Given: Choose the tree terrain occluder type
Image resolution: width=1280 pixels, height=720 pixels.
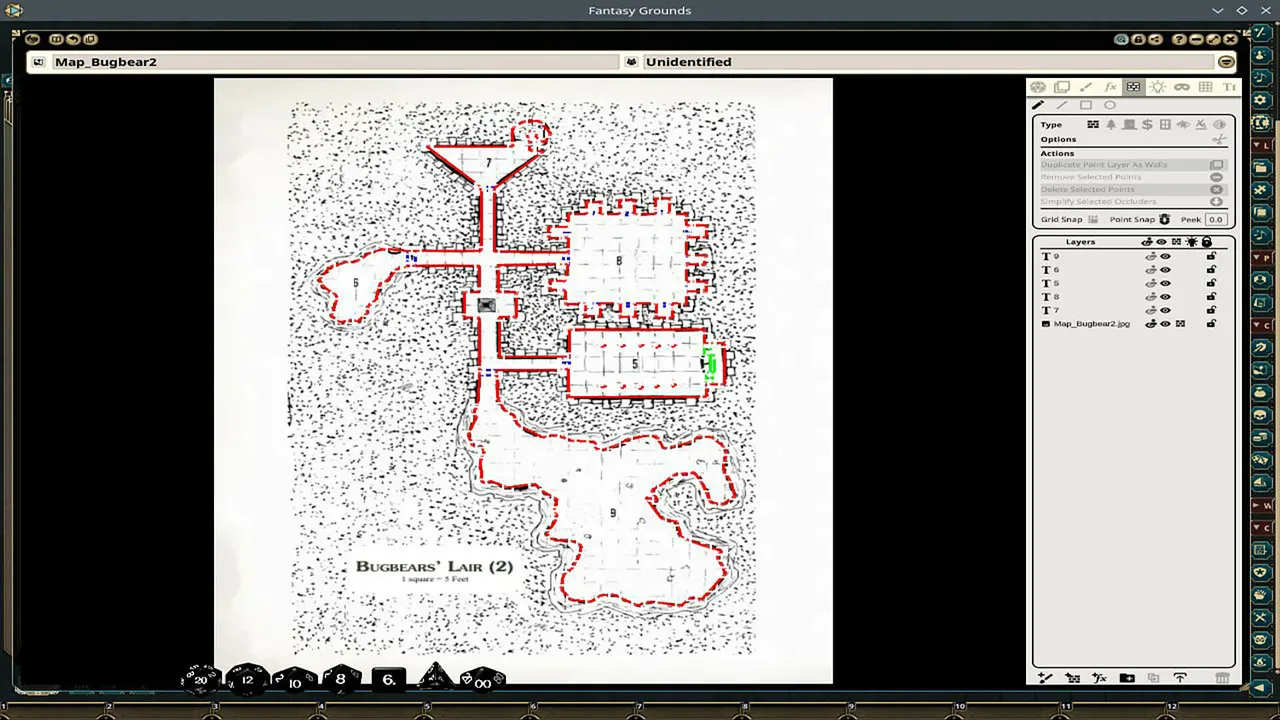Looking at the screenshot, I should 1111,125.
